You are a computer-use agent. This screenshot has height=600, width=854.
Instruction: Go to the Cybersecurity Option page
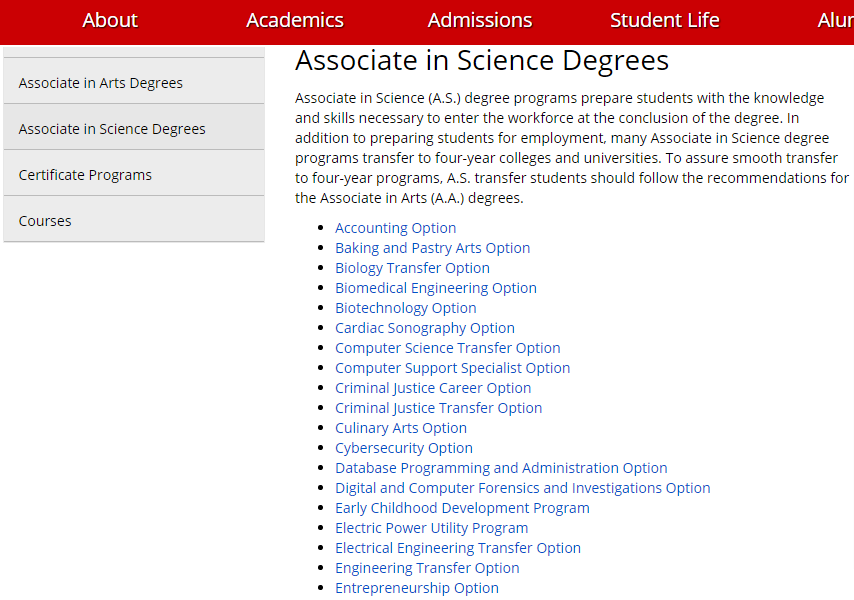[x=404, y=448]
